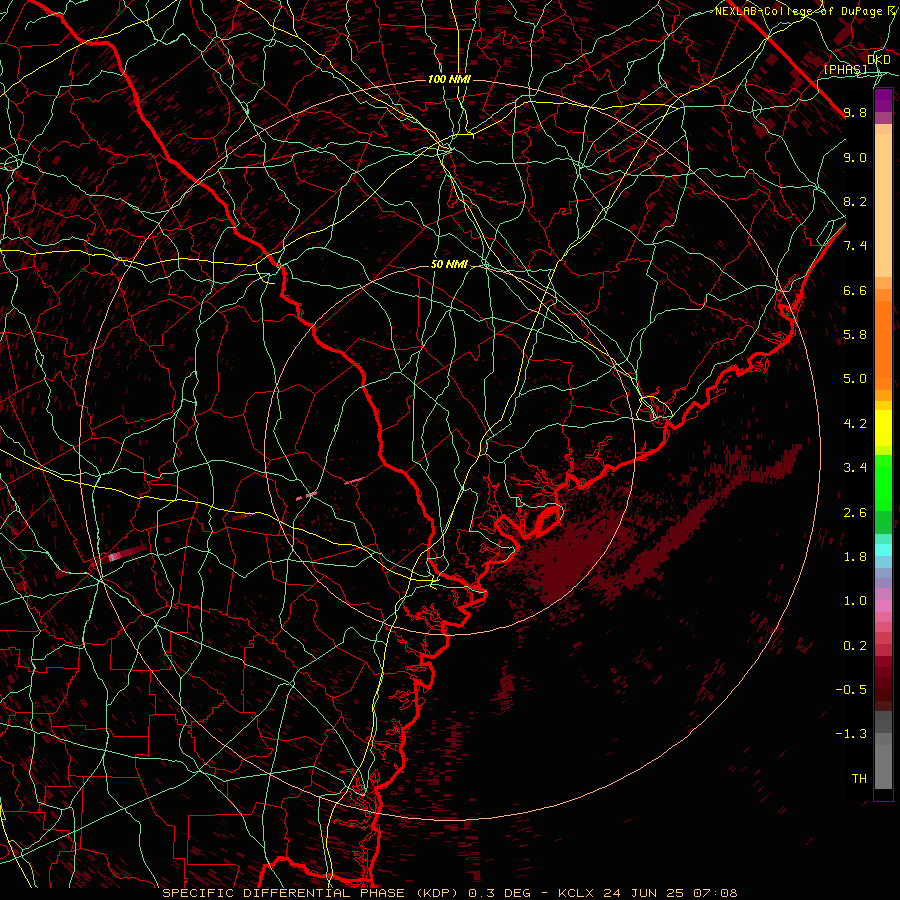Click the [PHAS] legend label

point(845,69)
